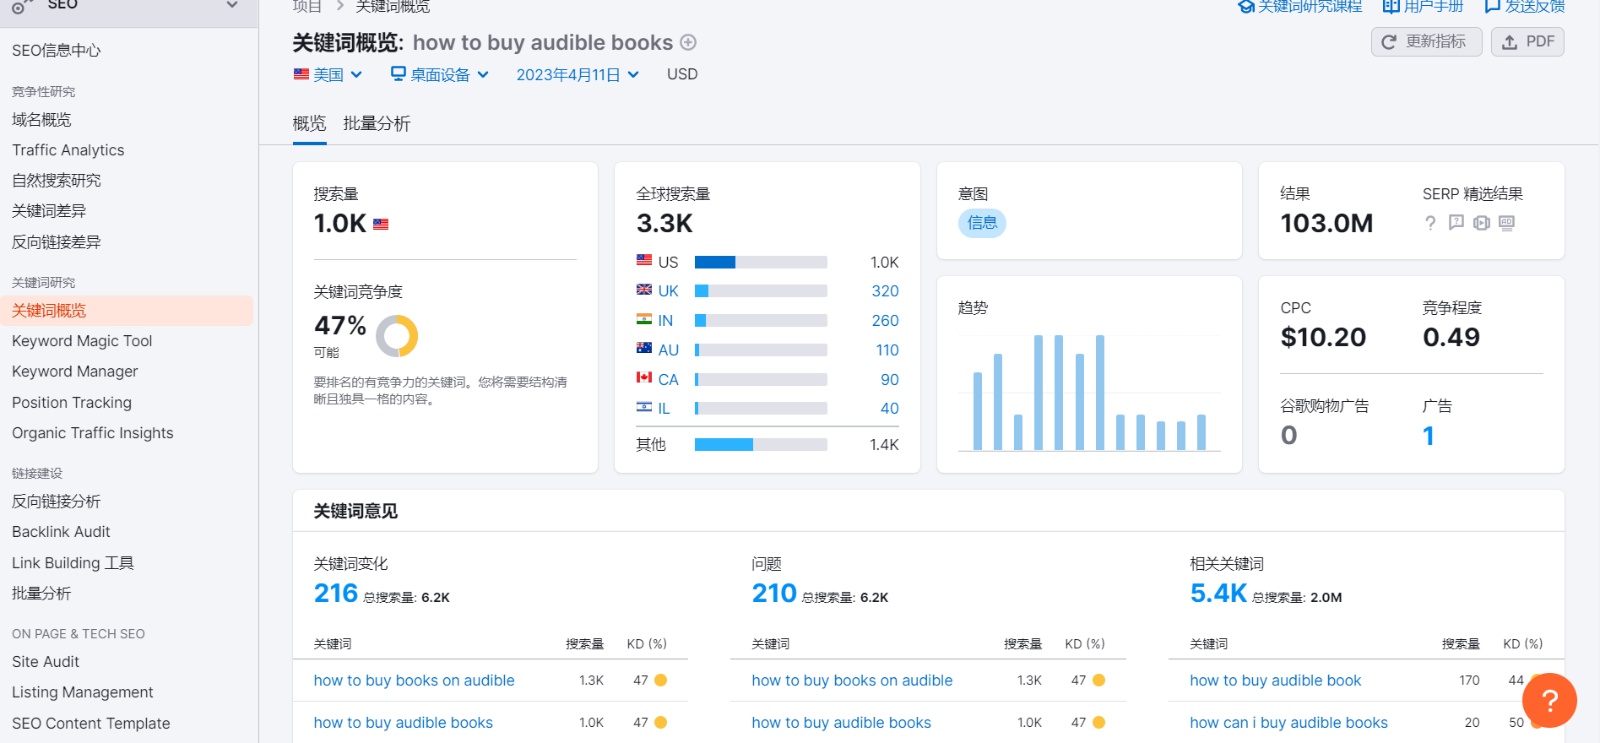Click the question mark SERP feature icon

[x=1430, y=223]
